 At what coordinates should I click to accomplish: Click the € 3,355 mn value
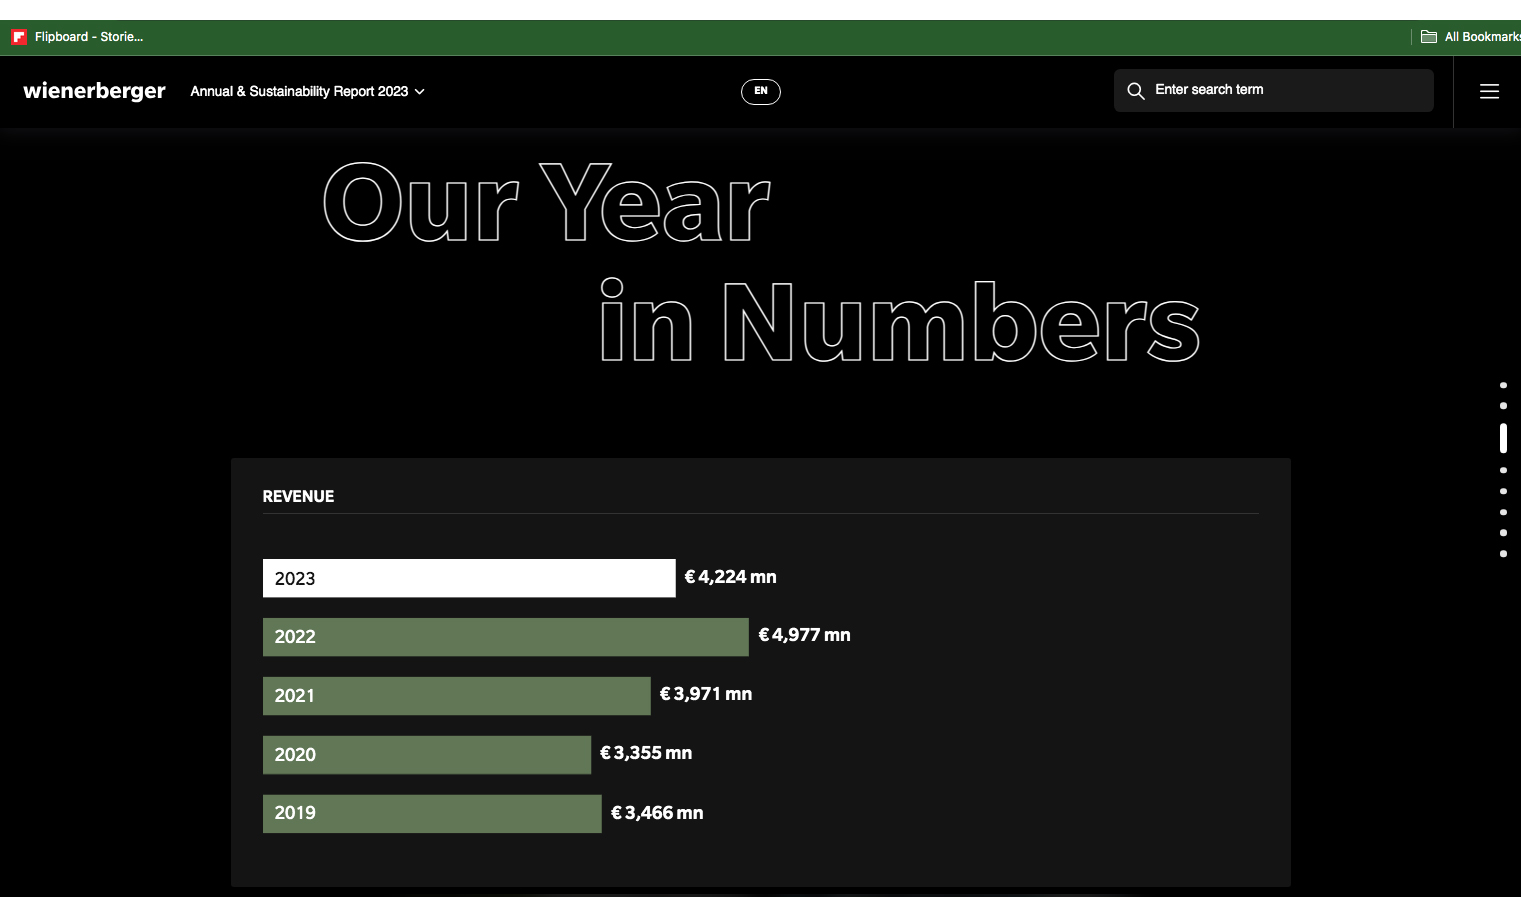point(646,753)
